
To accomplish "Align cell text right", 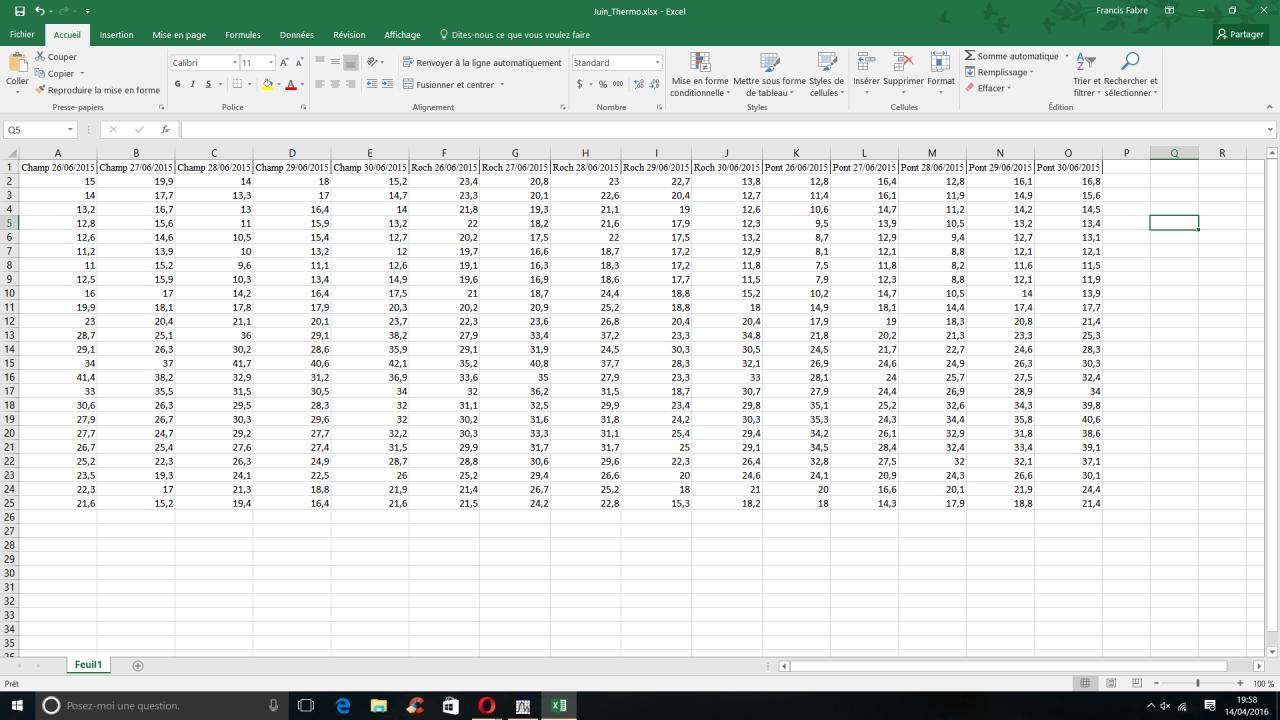I will (x=350, y=84).
